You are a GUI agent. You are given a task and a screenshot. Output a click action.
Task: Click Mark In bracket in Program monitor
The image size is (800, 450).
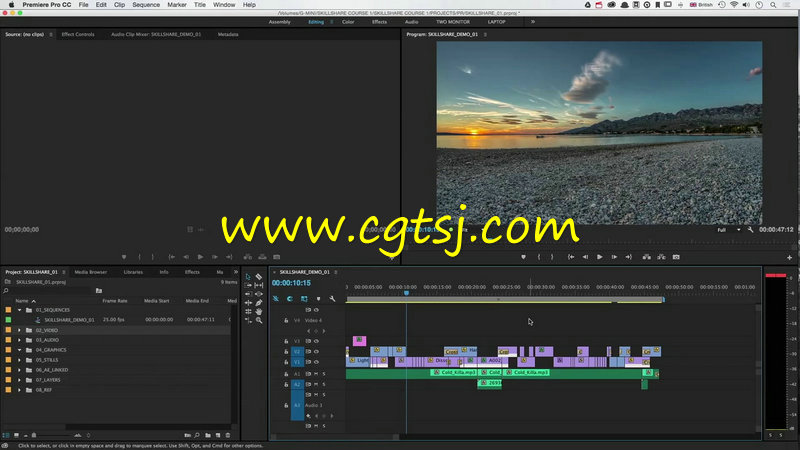tap(539, 257)
